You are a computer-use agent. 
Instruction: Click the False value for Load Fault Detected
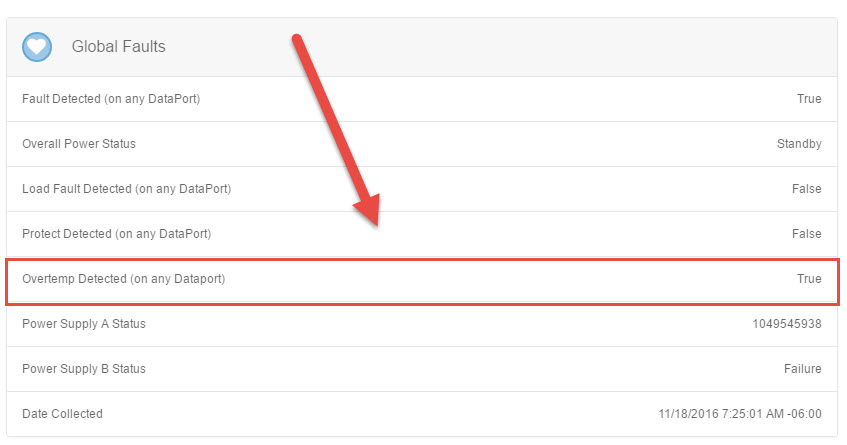click(807, 189)
